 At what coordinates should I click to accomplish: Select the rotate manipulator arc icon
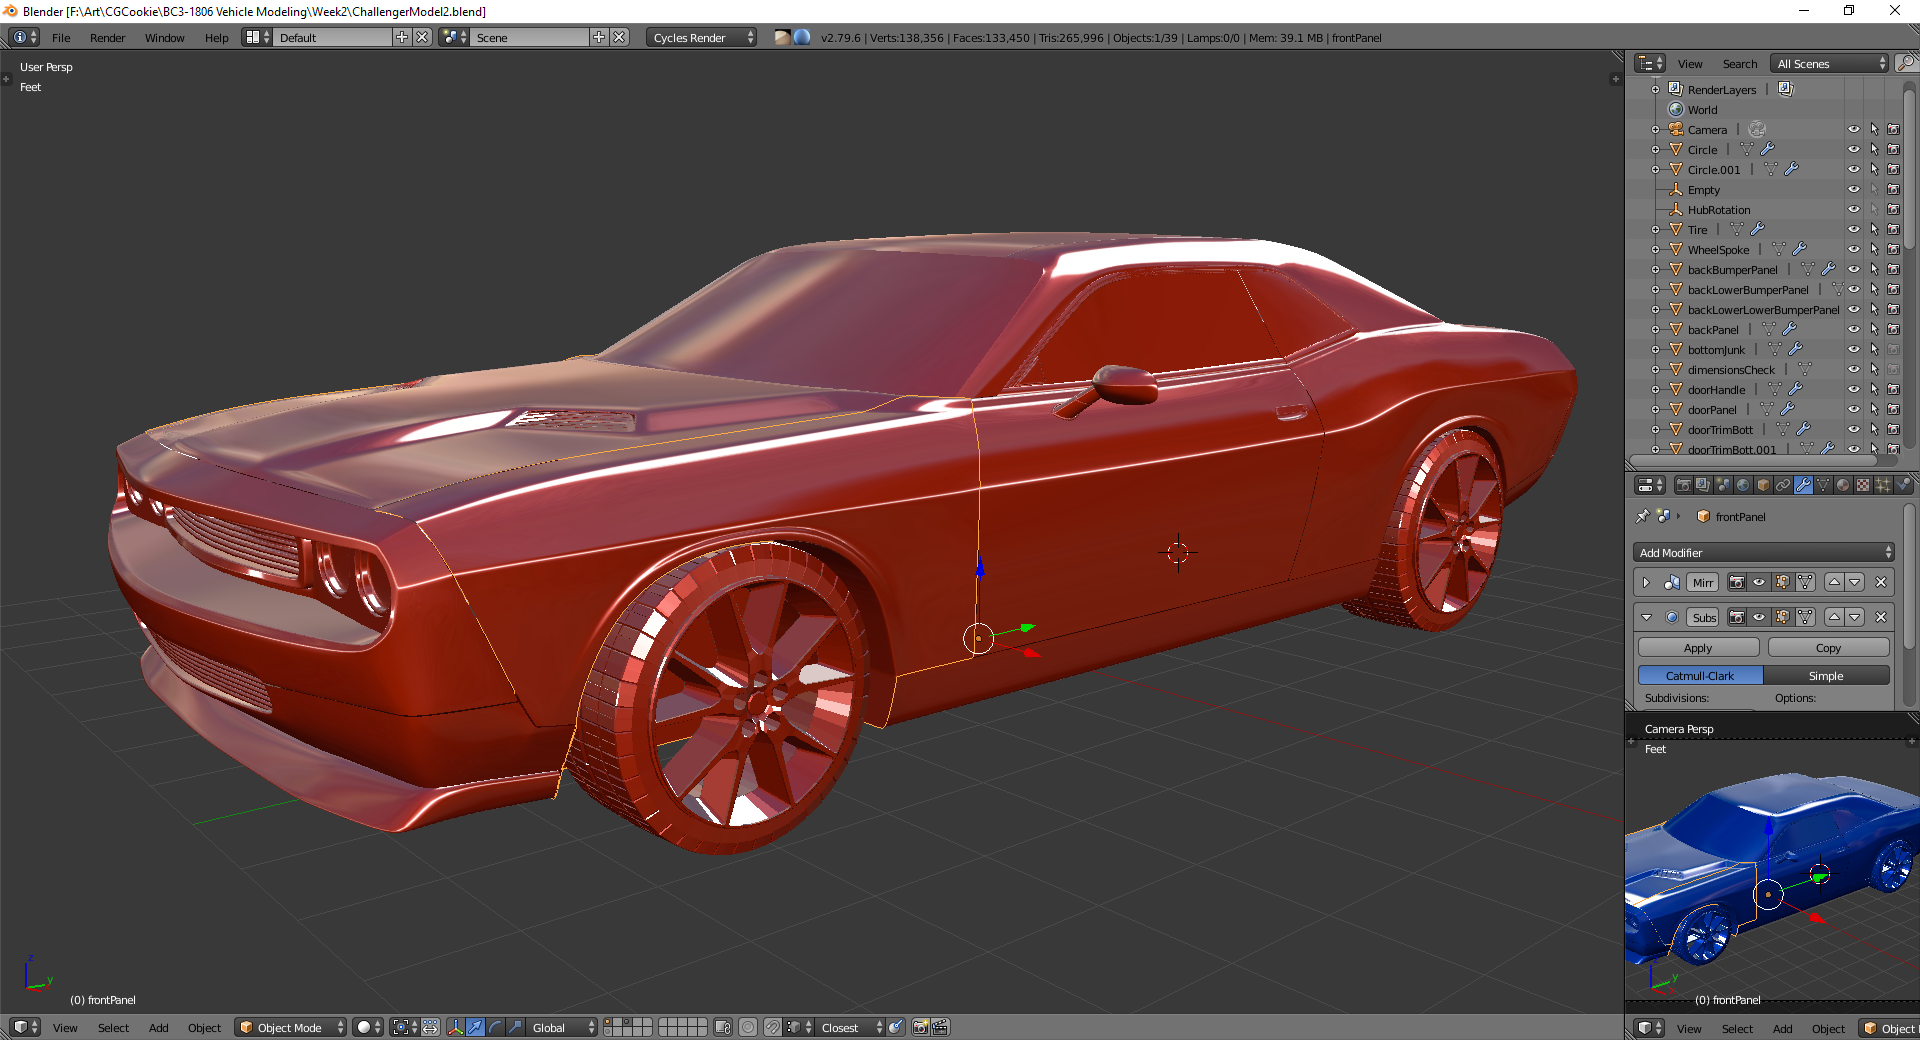click(x=495, y=1027)
